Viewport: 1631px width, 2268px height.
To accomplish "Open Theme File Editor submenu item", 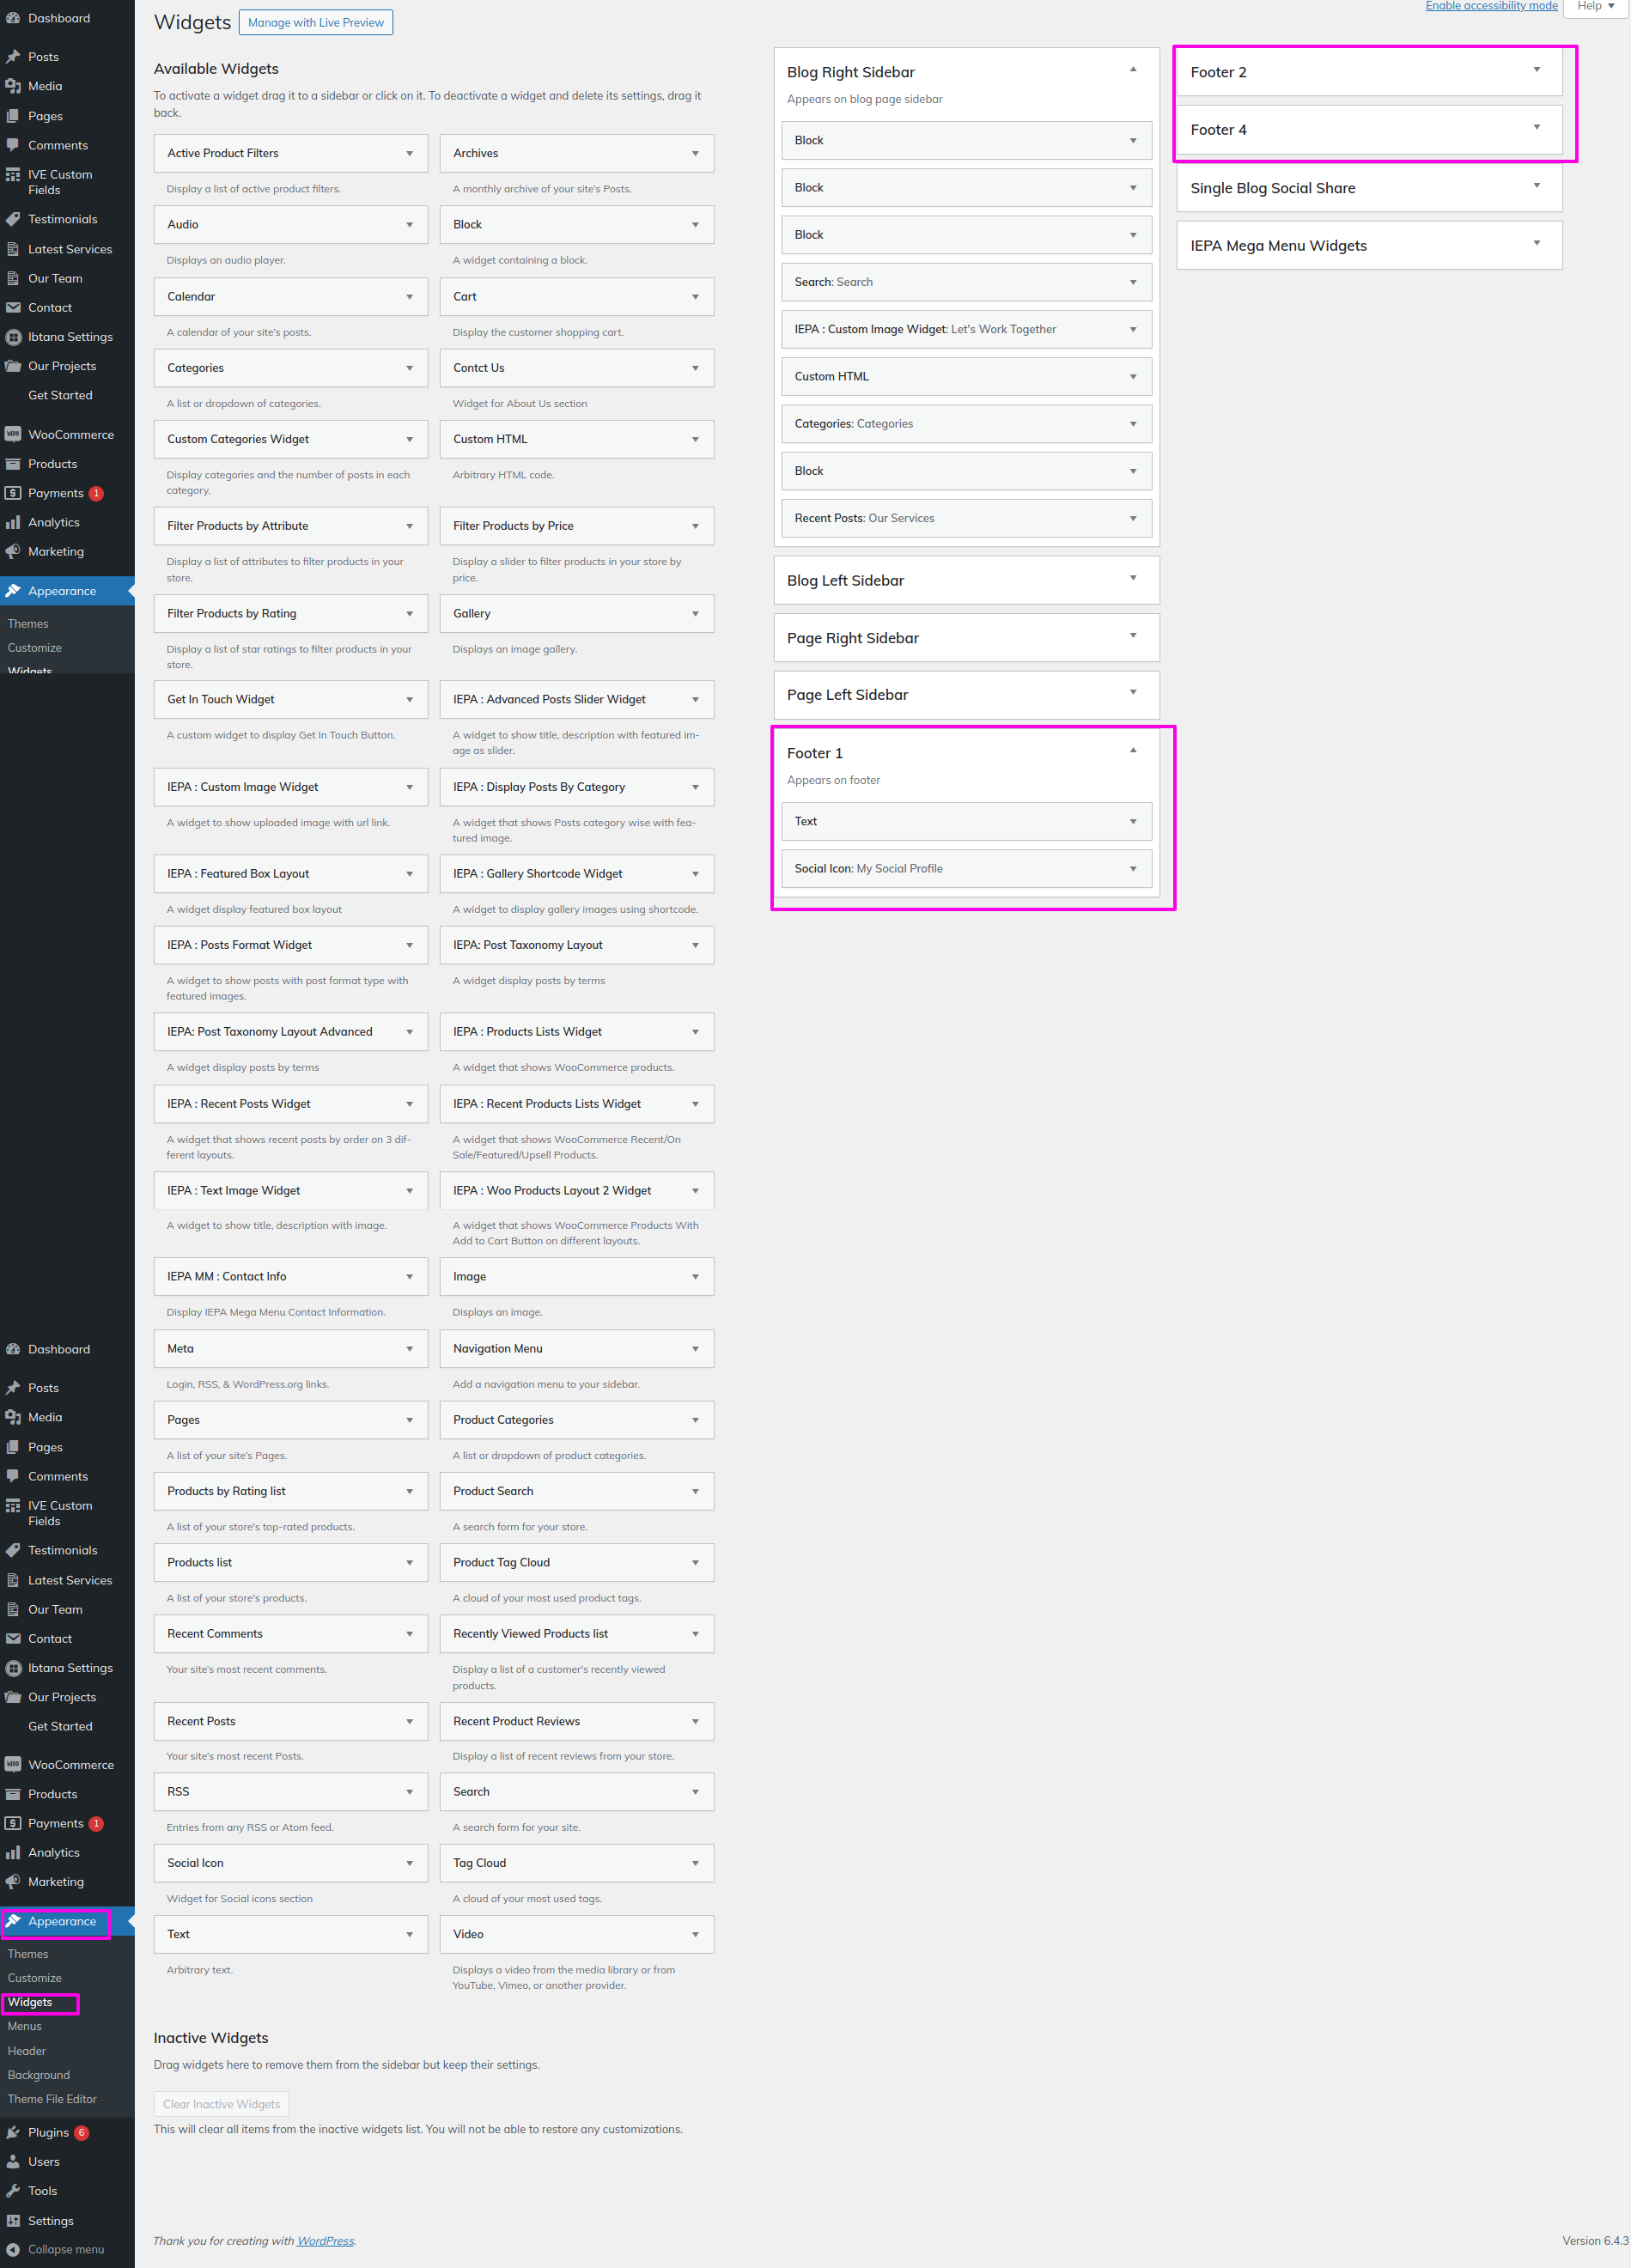I will tap(52, 2099).
